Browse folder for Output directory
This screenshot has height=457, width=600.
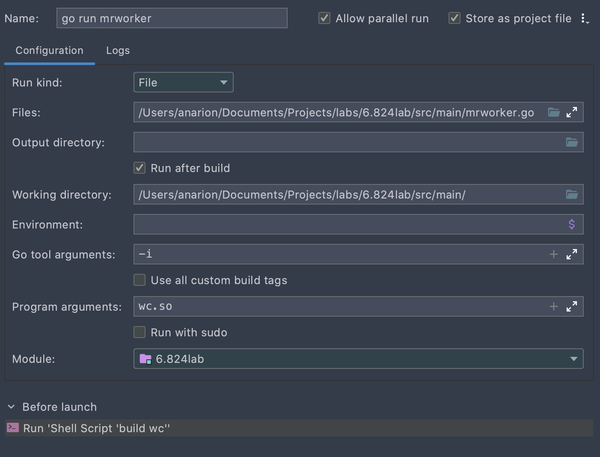click(x=572, y=143)
